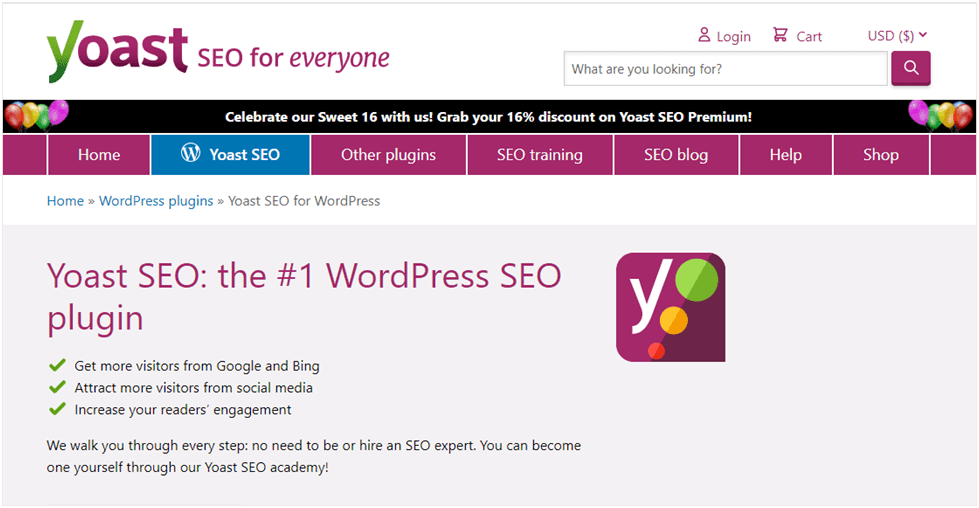Click the Yoast SEO plugin icon image
Image resolution: width=979 pixels, height=508 pixels.
[671, 307]
